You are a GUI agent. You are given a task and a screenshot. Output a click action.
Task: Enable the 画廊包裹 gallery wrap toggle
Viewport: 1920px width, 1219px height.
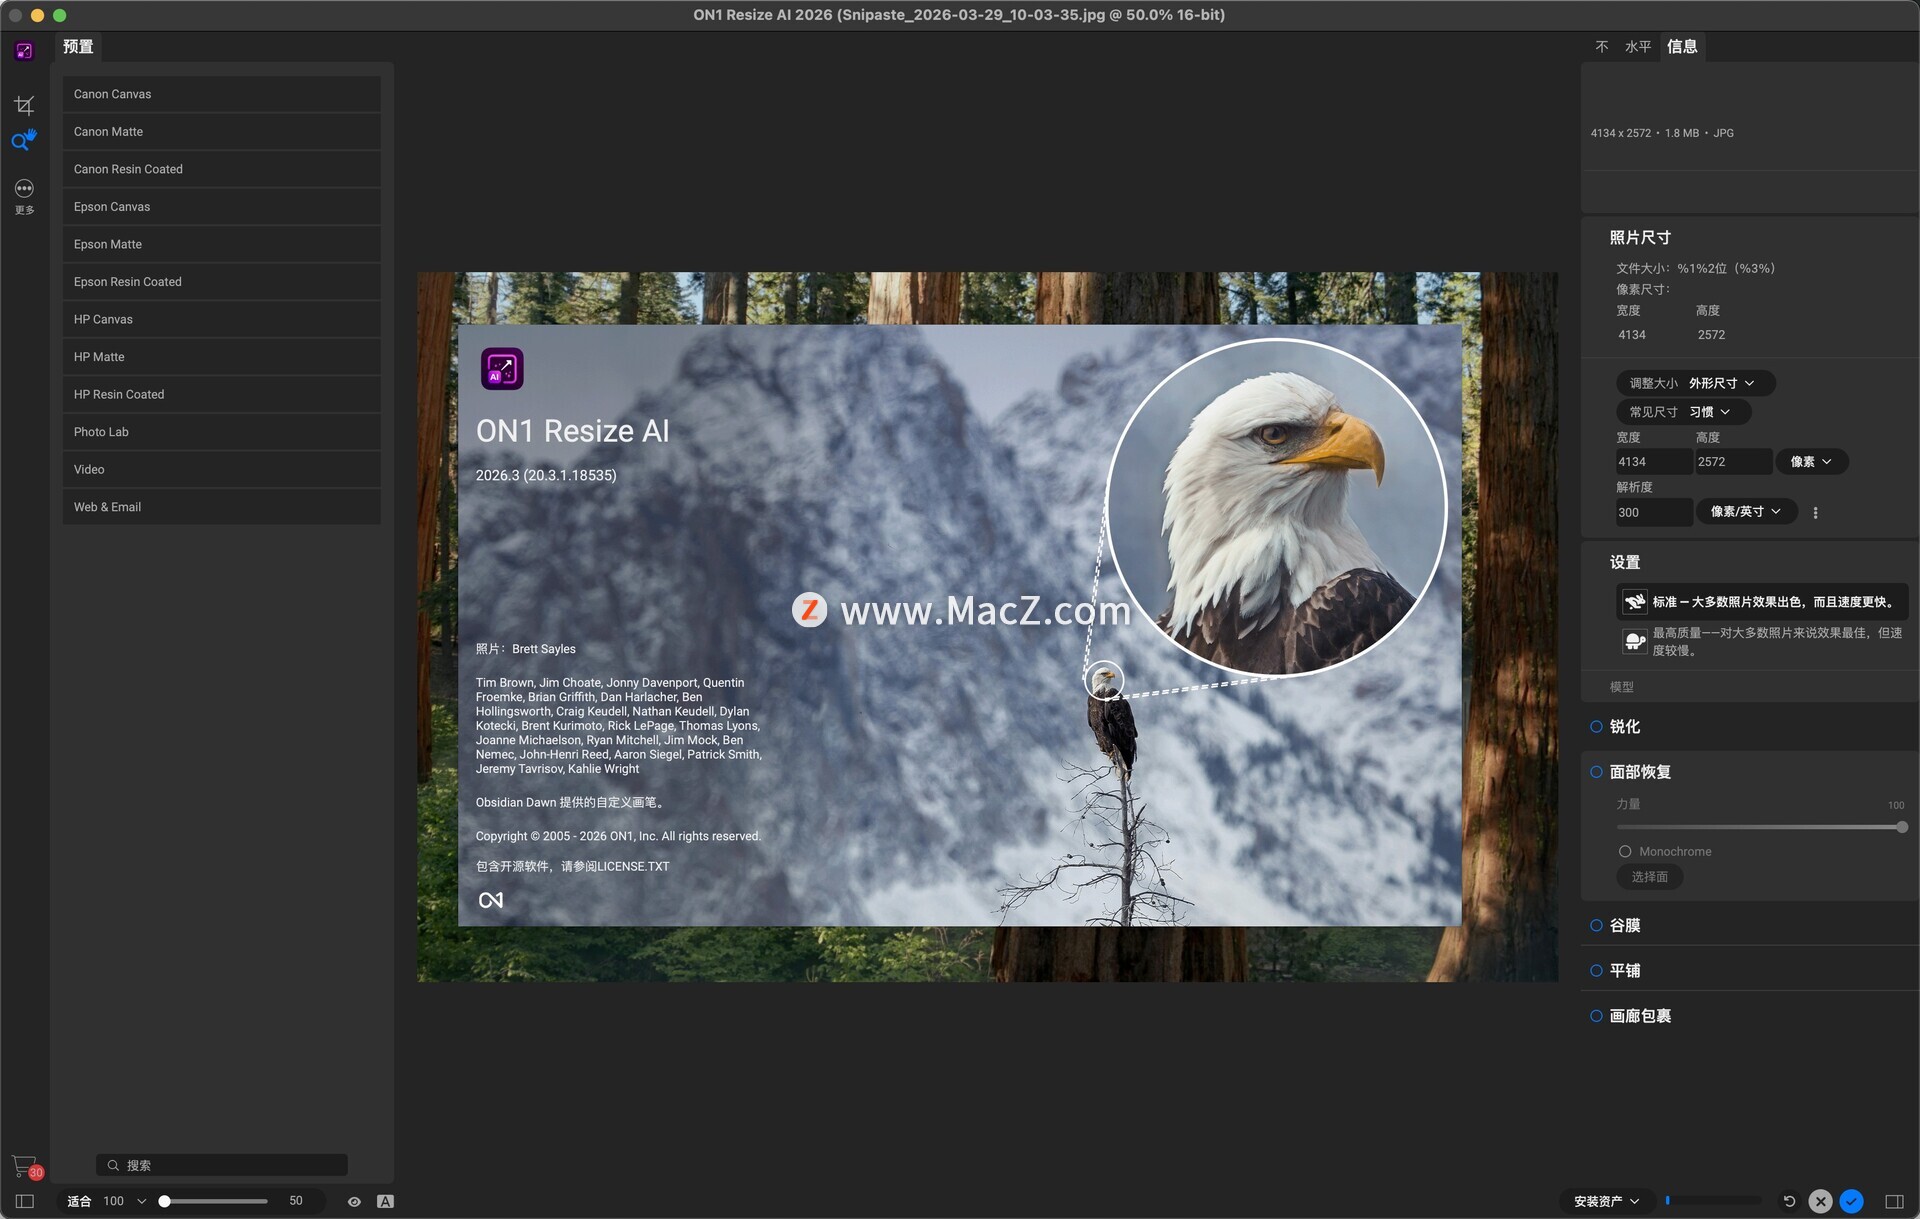[x=1596, y=1016]
